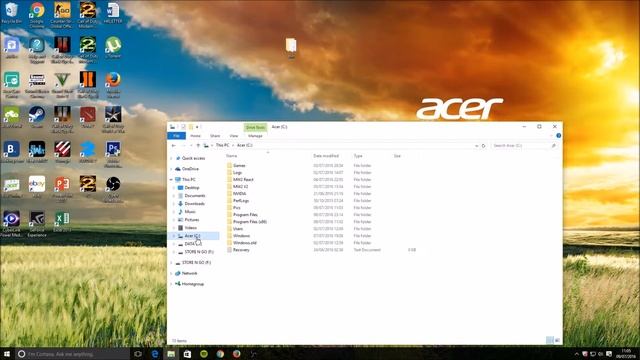Open Task View on the taskbar
The image size is (640, 360).
coord(138,354)
